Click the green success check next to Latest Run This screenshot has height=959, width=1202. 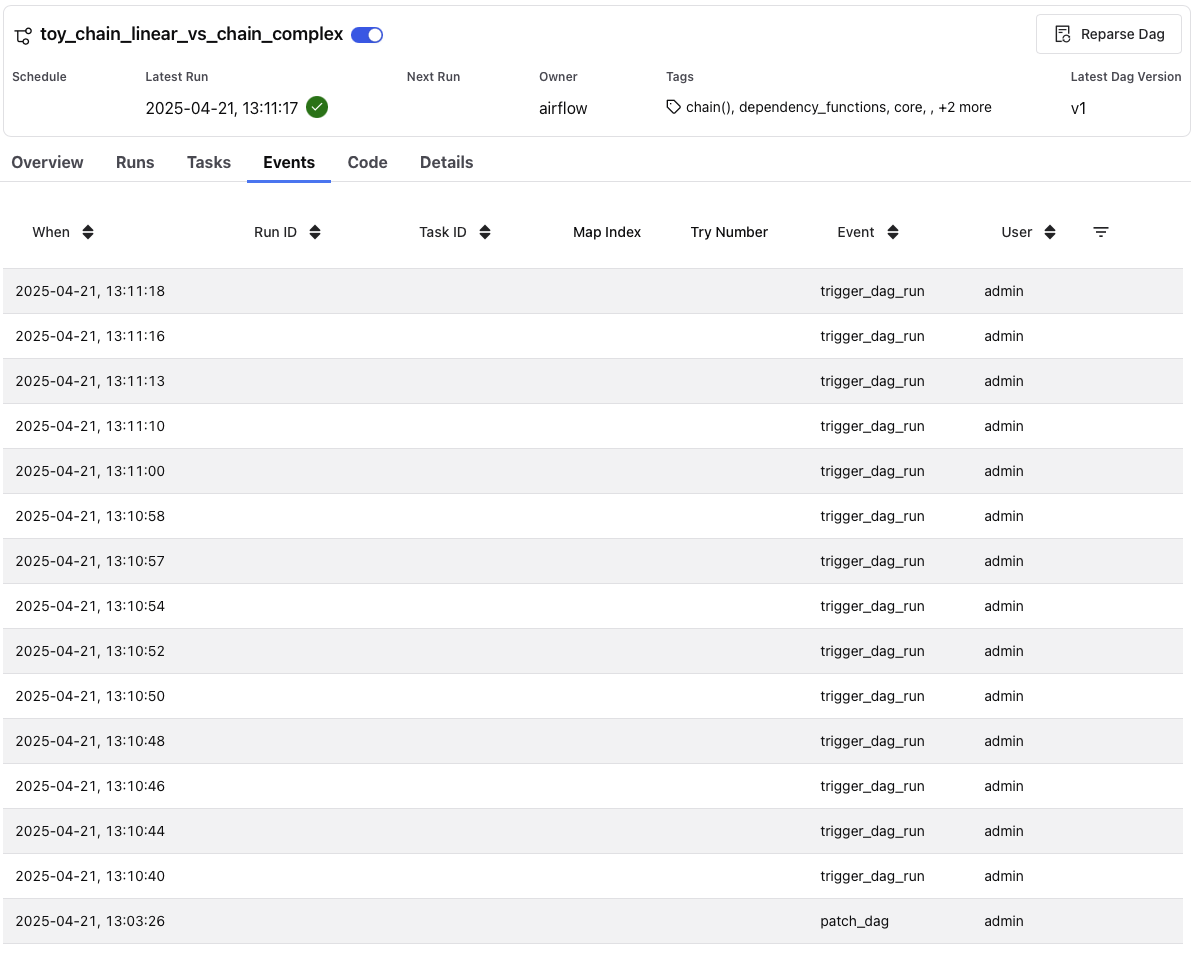(317, 107)
